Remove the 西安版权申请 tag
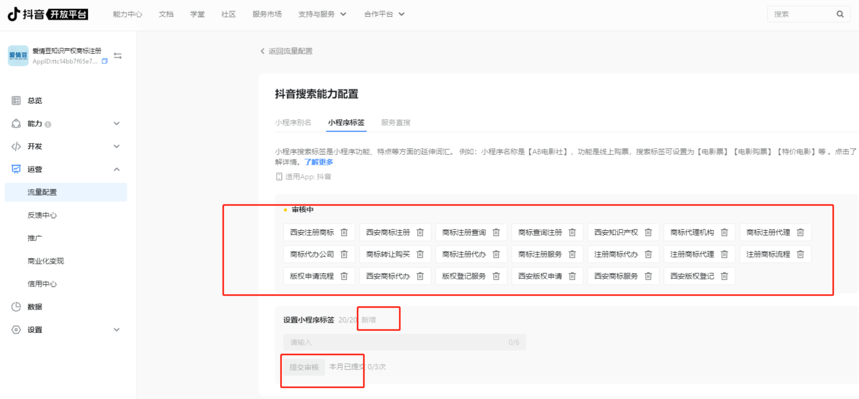The width and height of the screenshot is (859, 399). tap(572, 276)
